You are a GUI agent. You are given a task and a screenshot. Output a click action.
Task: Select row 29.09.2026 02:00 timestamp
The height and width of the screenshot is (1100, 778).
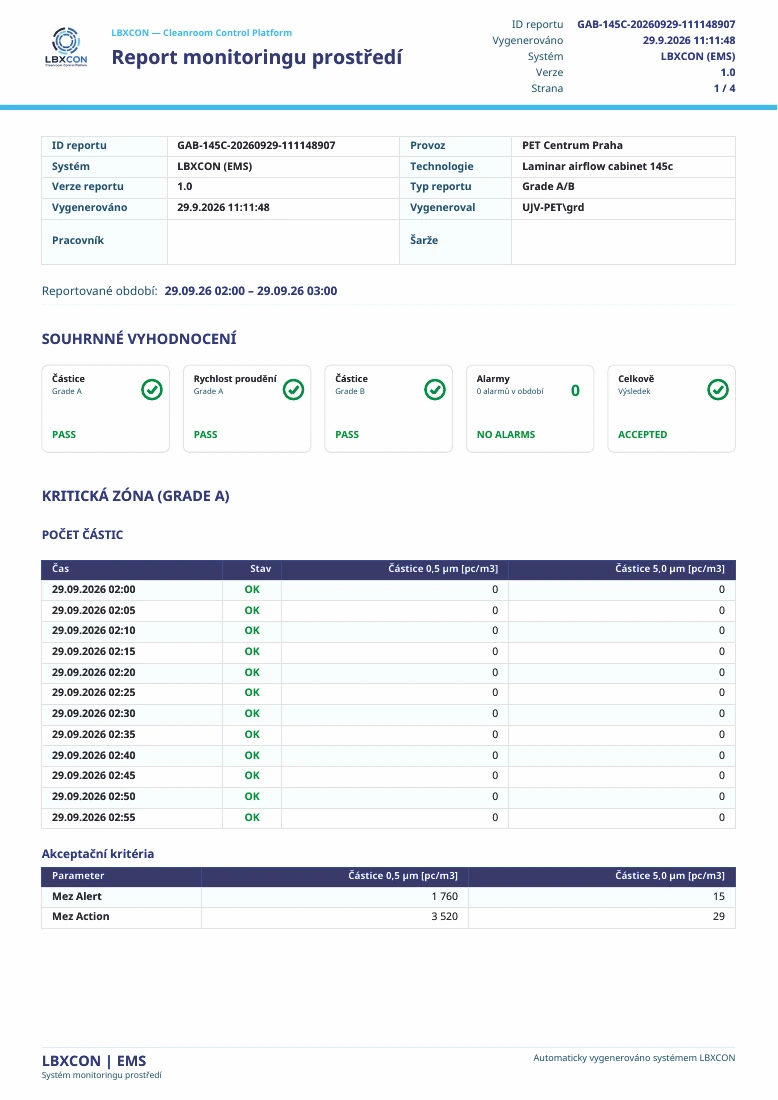click(x=93, y=589)
